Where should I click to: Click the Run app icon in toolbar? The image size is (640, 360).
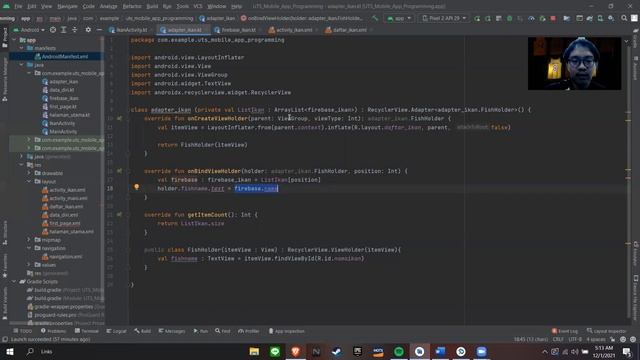(477, 18)
